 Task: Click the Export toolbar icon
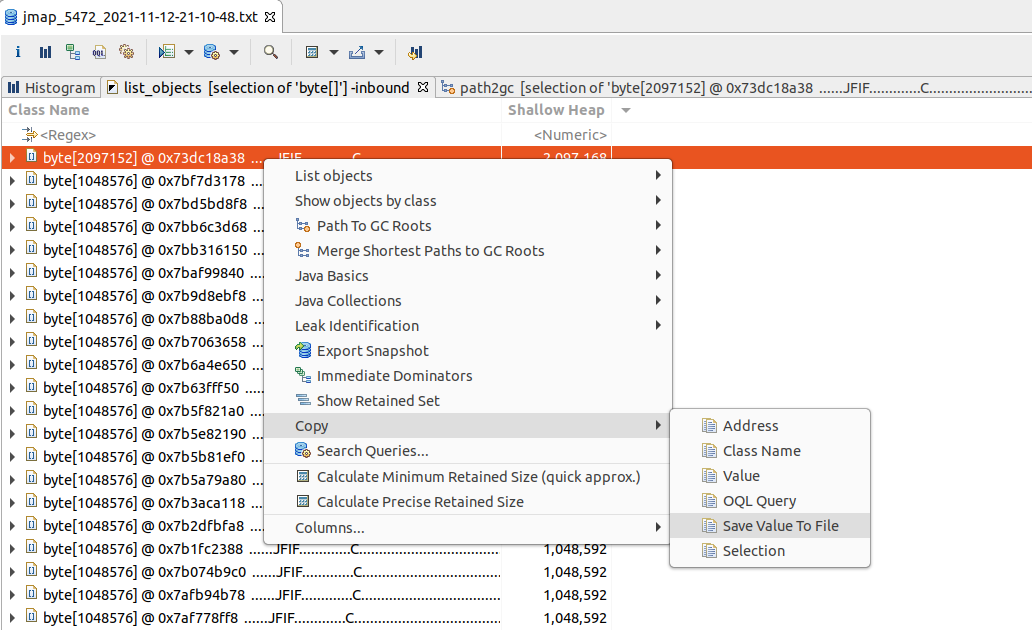point(357,52)
